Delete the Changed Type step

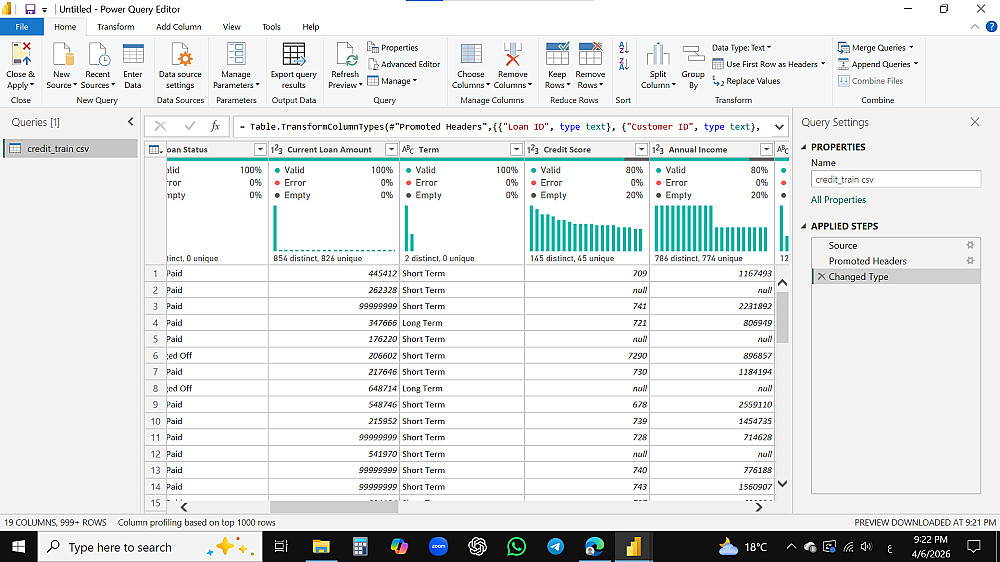(821, 277)
